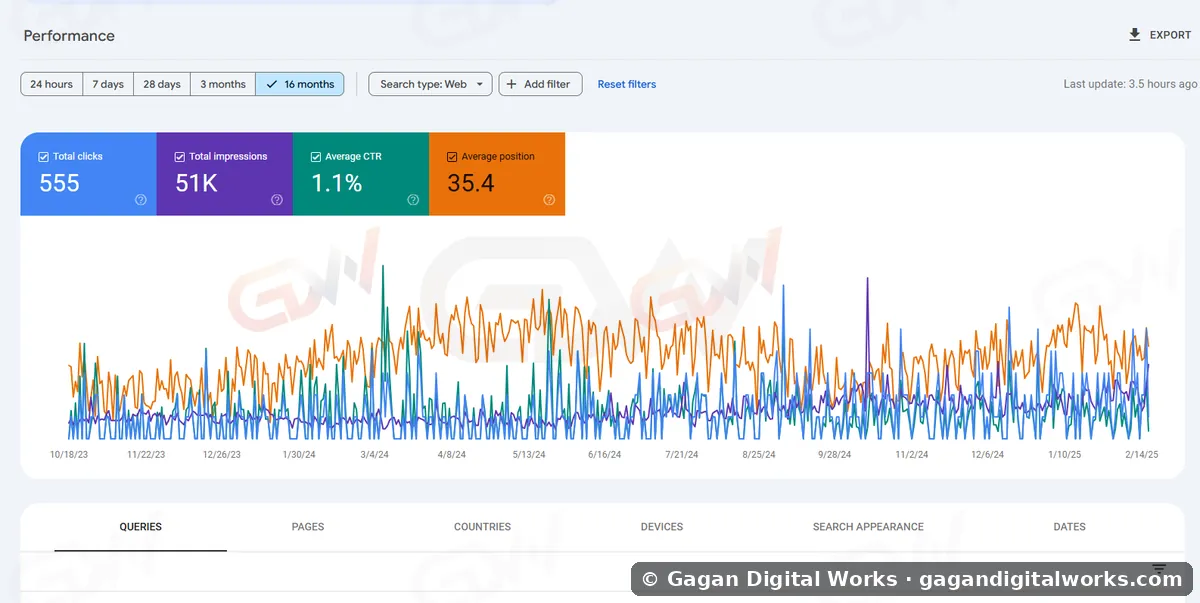Click the 5/13/24 date axis label
The width and height of the screenshot is (1200, 603).
pyautogui.click(x=529, y=454)
